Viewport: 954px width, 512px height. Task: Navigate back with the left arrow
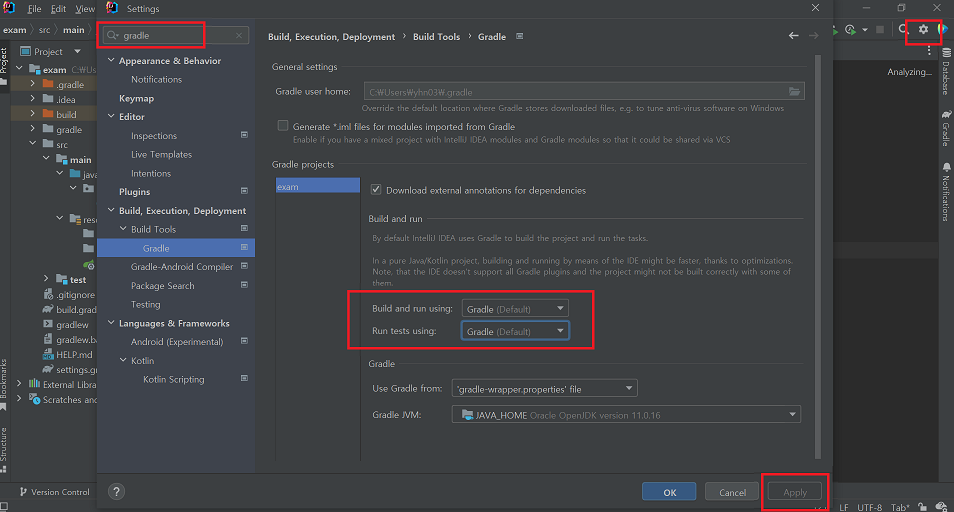coord(793,36)
